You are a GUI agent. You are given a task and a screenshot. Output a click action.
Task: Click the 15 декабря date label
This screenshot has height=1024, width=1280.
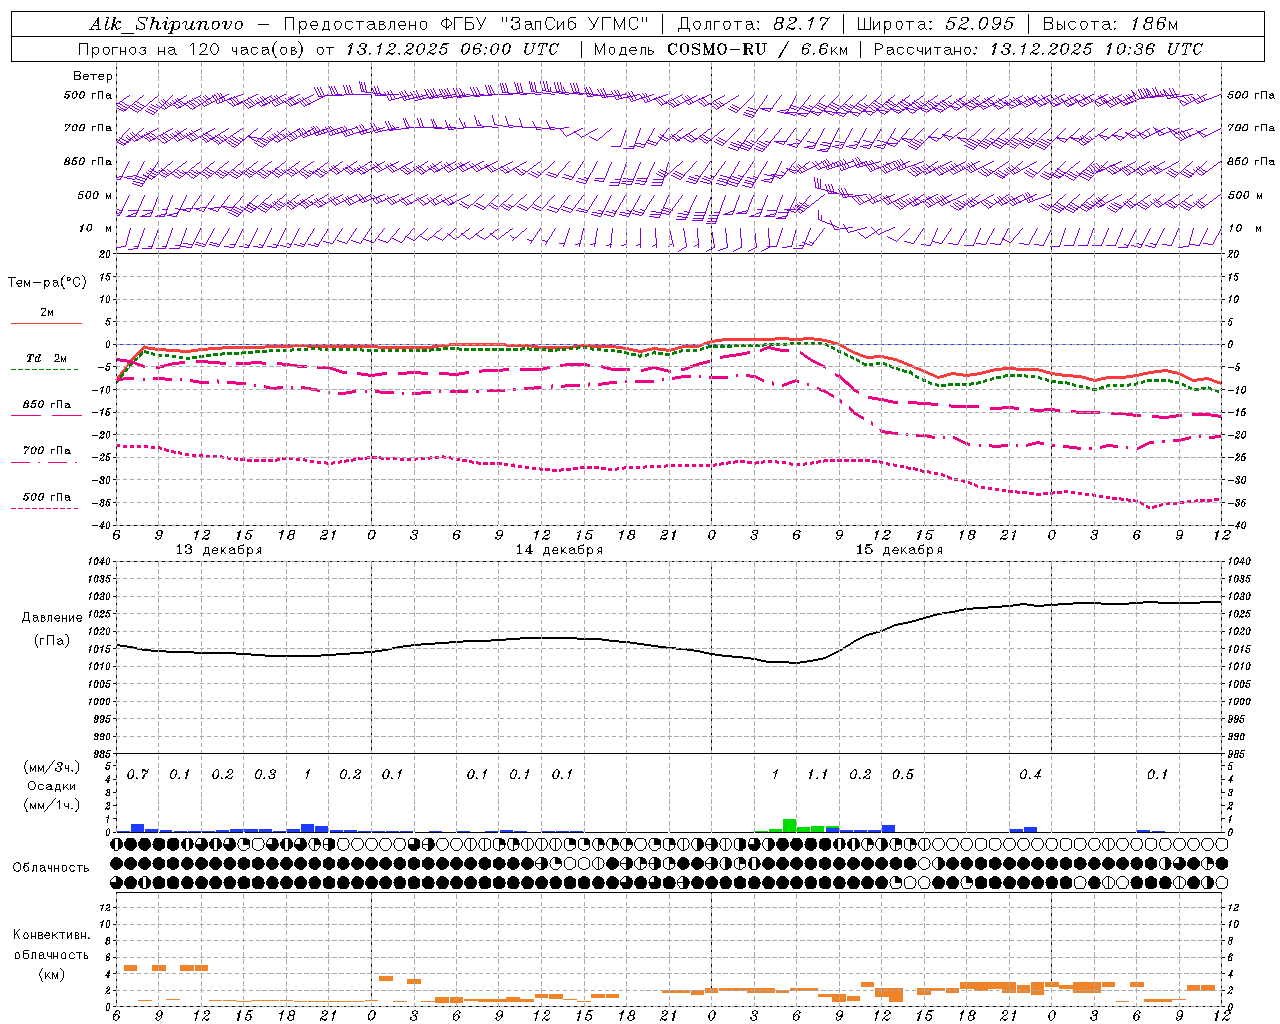899,550
